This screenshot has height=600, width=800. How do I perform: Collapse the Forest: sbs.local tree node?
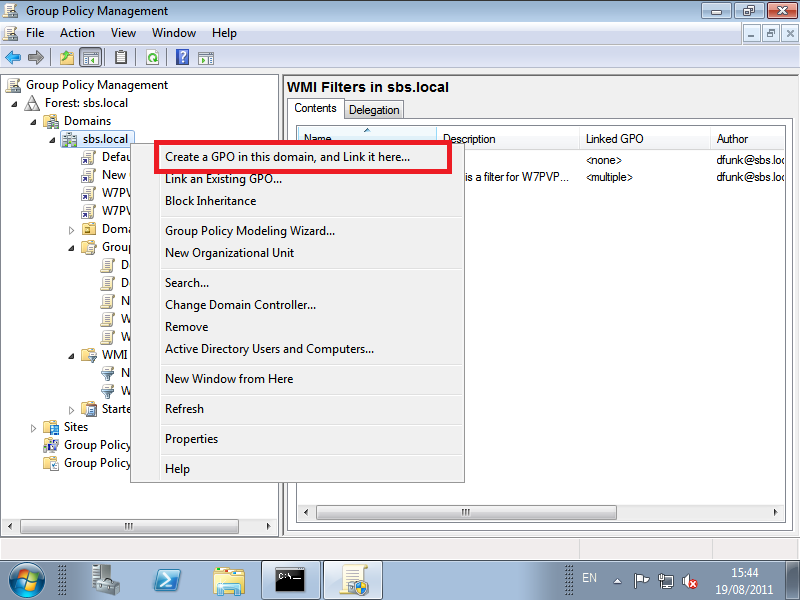pos(14,103)
